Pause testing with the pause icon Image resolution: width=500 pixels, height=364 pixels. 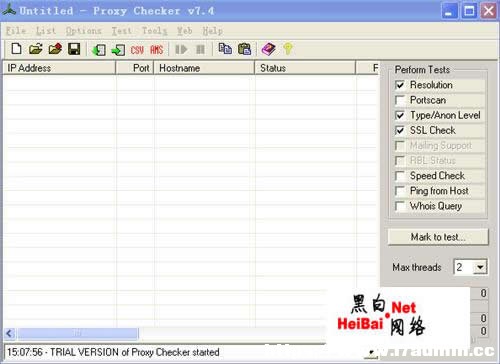[200, 49]
